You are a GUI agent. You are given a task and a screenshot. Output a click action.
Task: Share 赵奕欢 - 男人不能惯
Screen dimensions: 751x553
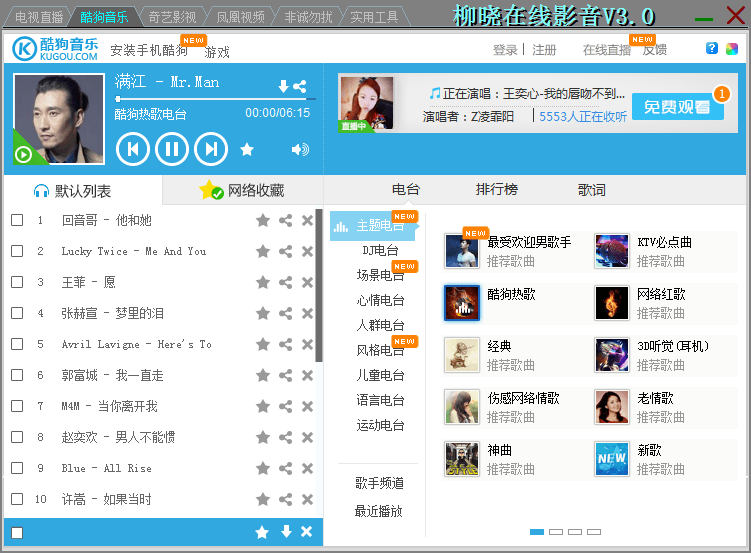tap(285, 437)
